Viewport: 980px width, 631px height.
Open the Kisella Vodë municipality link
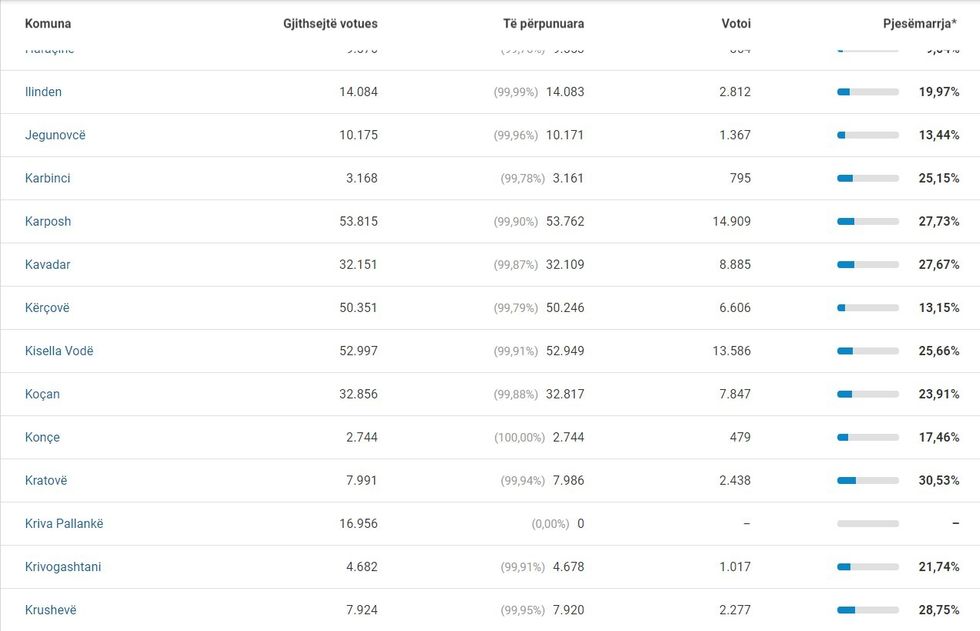tap(59, 351)
